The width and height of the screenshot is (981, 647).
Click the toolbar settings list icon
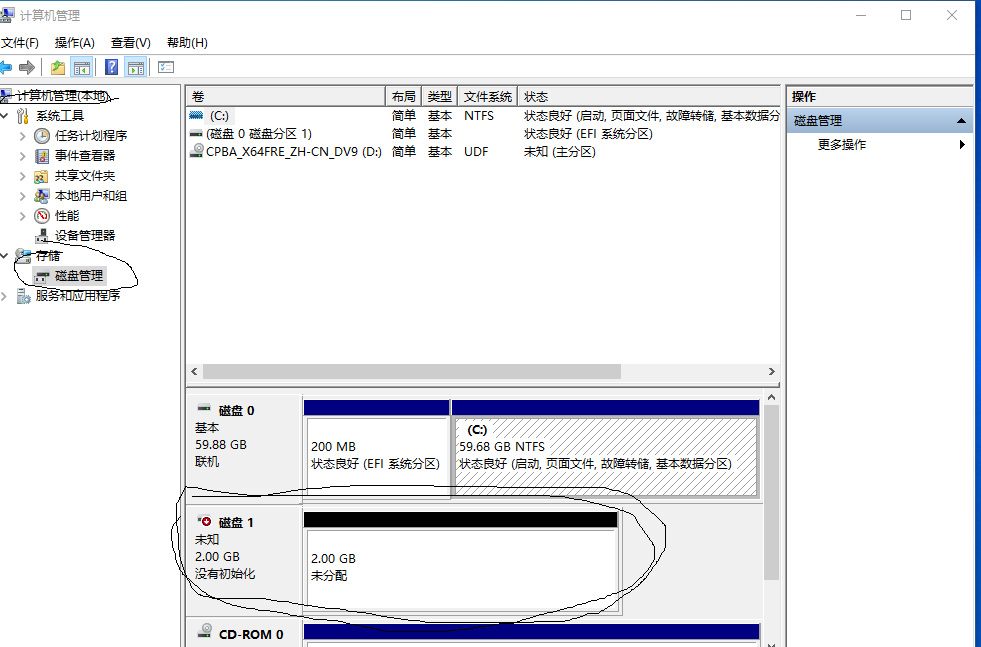click(x=166, y=67)
